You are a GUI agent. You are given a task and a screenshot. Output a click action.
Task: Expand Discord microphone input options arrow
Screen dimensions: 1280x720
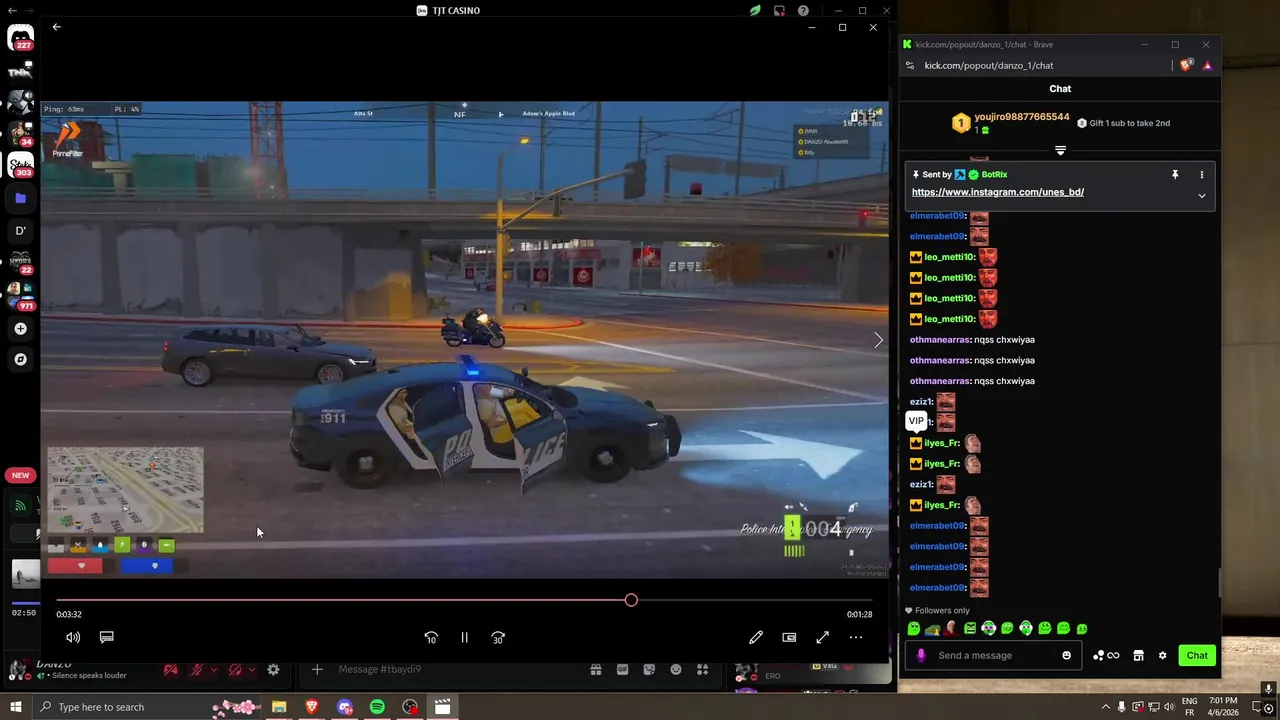click(214, 670)
